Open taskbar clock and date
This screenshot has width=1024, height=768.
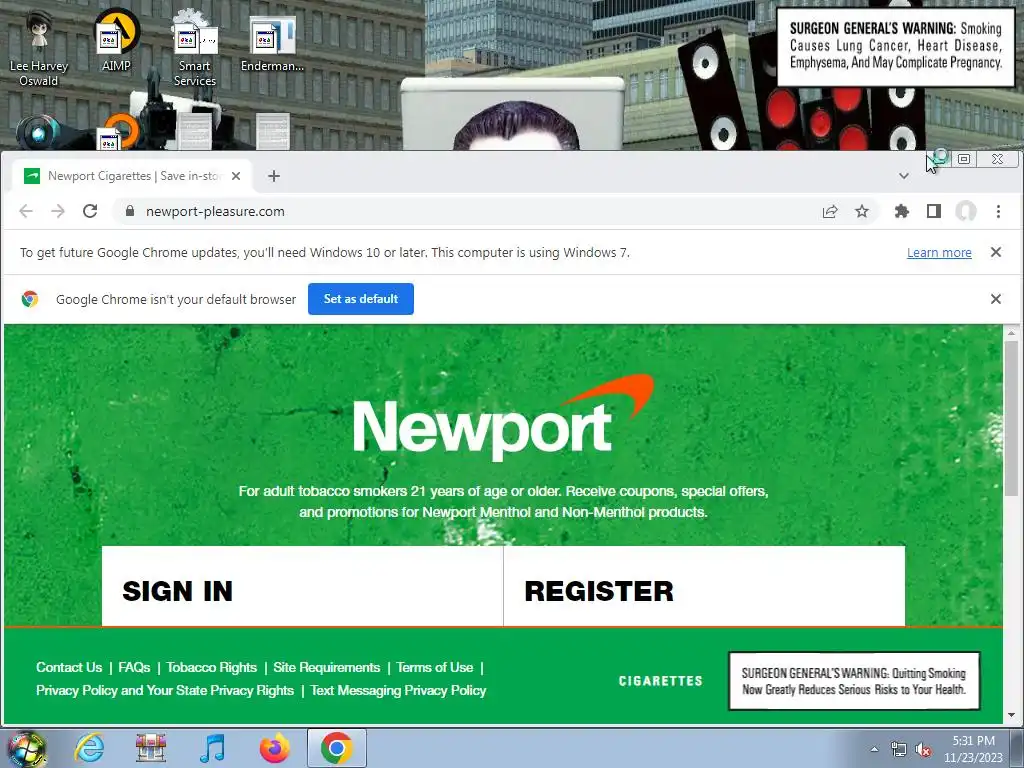click(973, 749)
